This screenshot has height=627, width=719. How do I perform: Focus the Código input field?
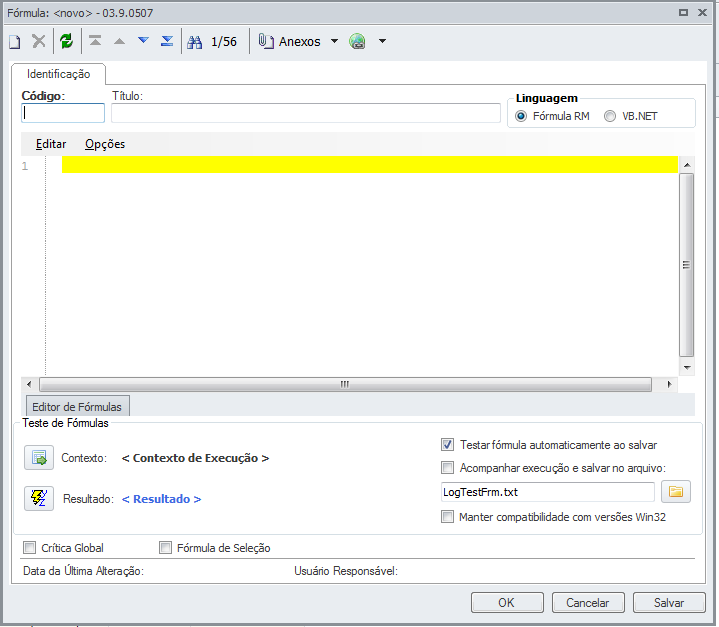[x=63, y=113]
